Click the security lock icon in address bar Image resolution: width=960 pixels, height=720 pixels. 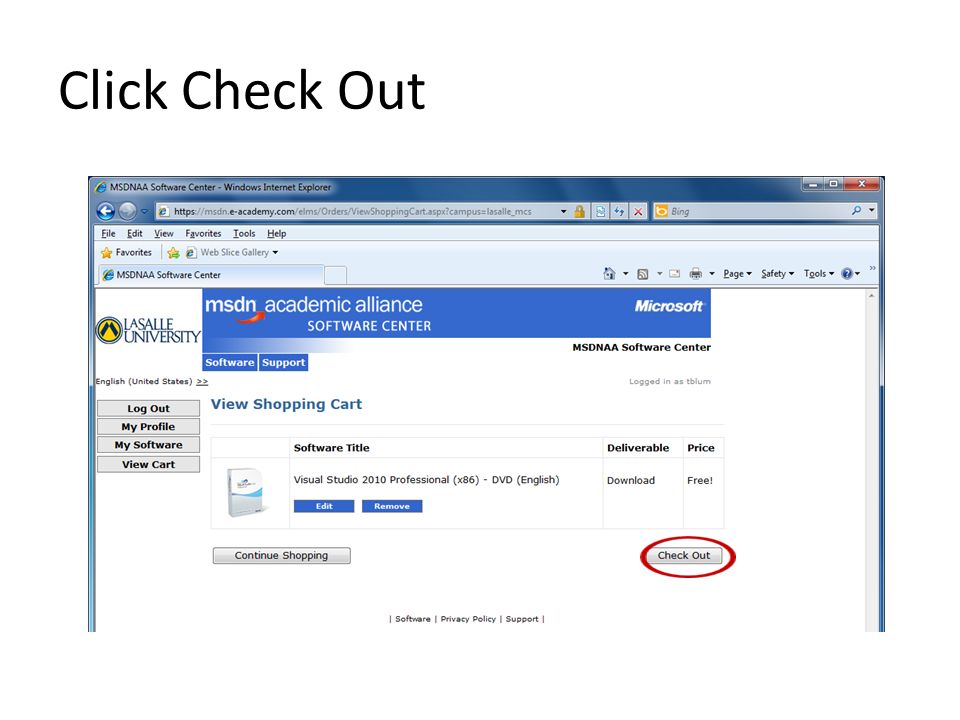(579, 211)
